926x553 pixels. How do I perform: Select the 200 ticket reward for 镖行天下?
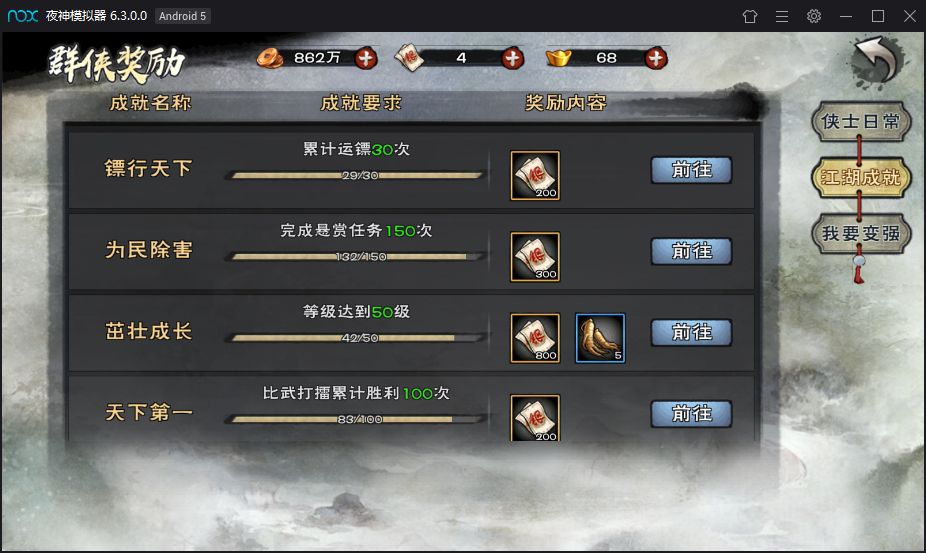[535, 175]
